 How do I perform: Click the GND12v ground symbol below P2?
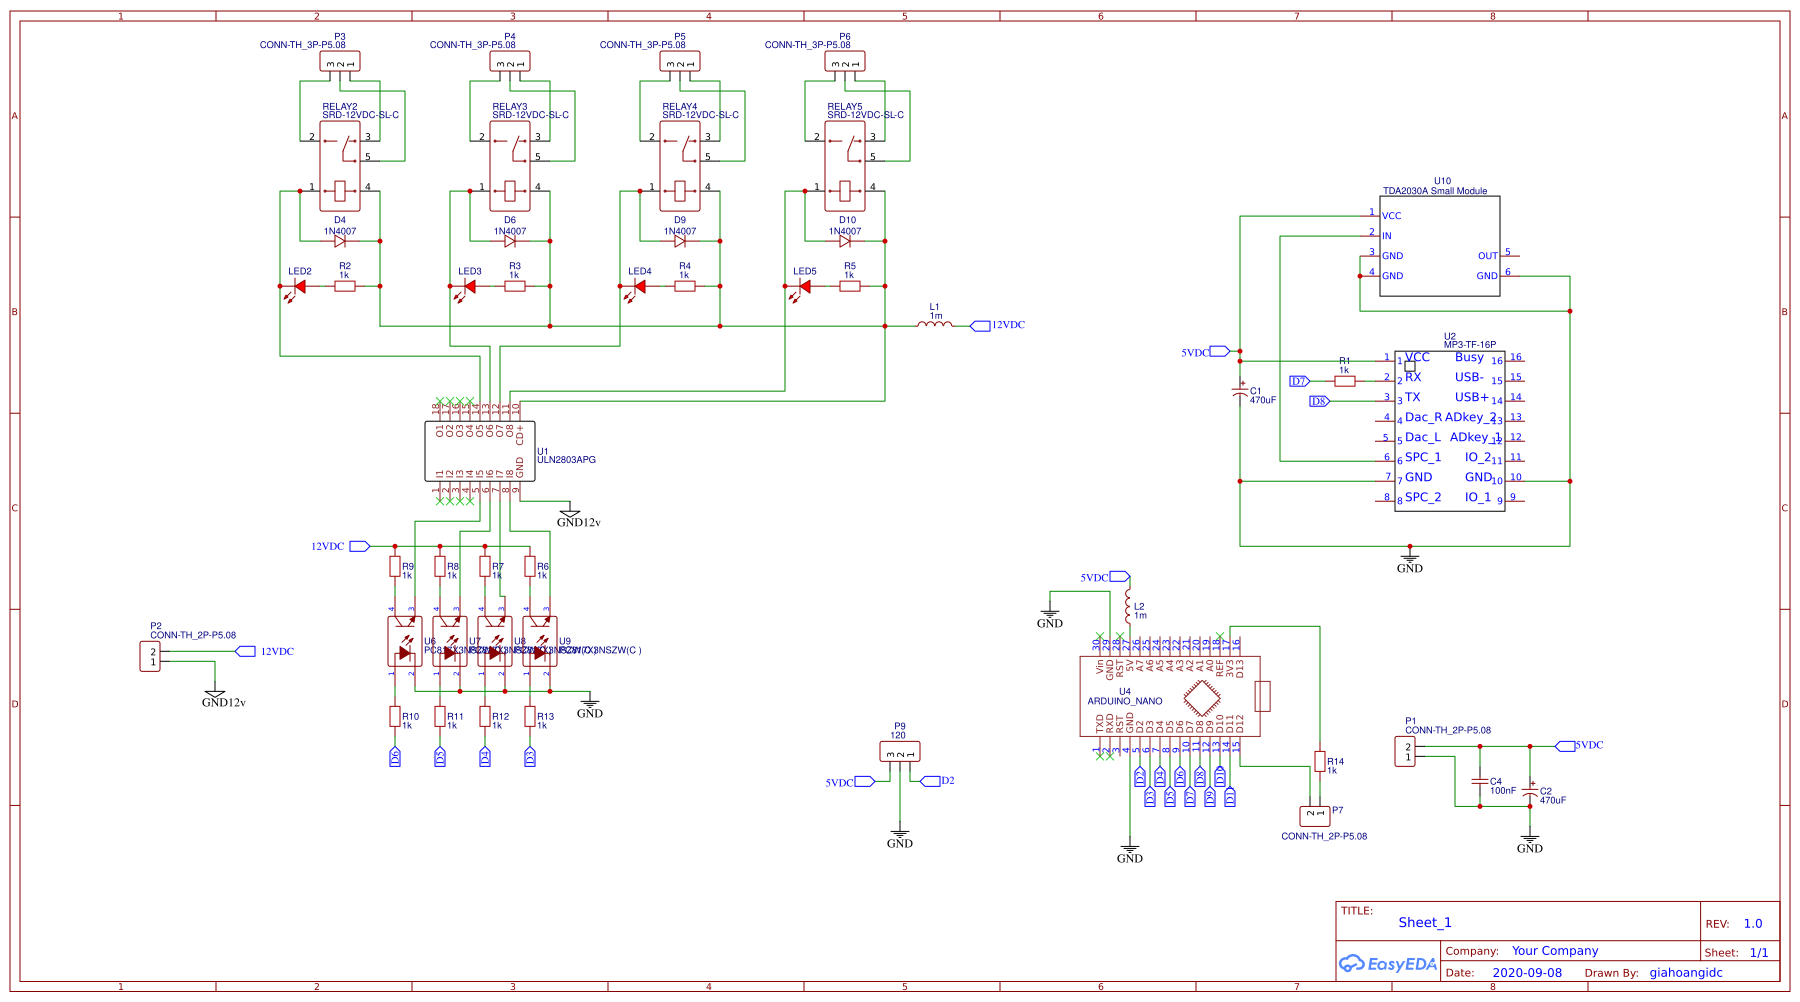(213, 693)
